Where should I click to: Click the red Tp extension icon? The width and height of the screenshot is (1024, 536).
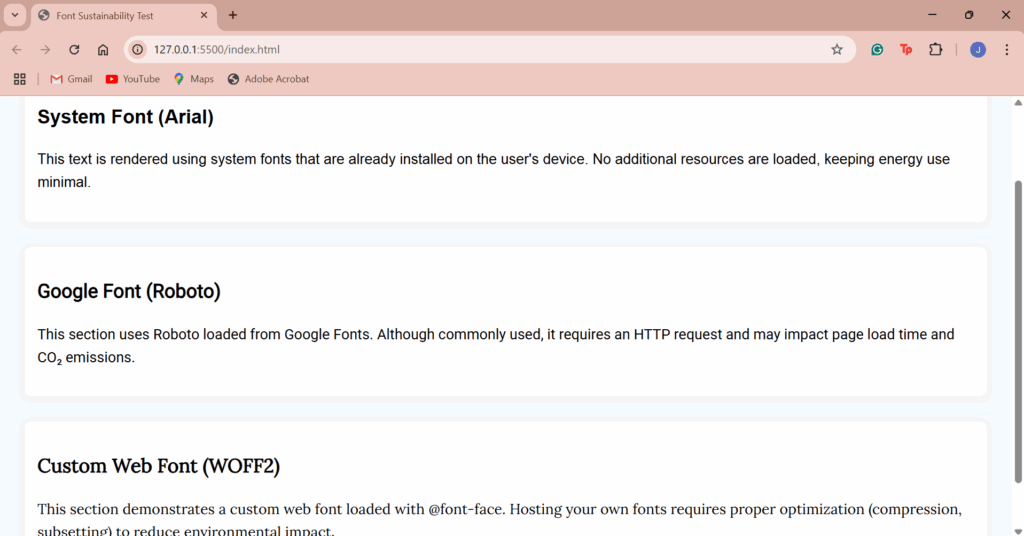coord(906,50)
